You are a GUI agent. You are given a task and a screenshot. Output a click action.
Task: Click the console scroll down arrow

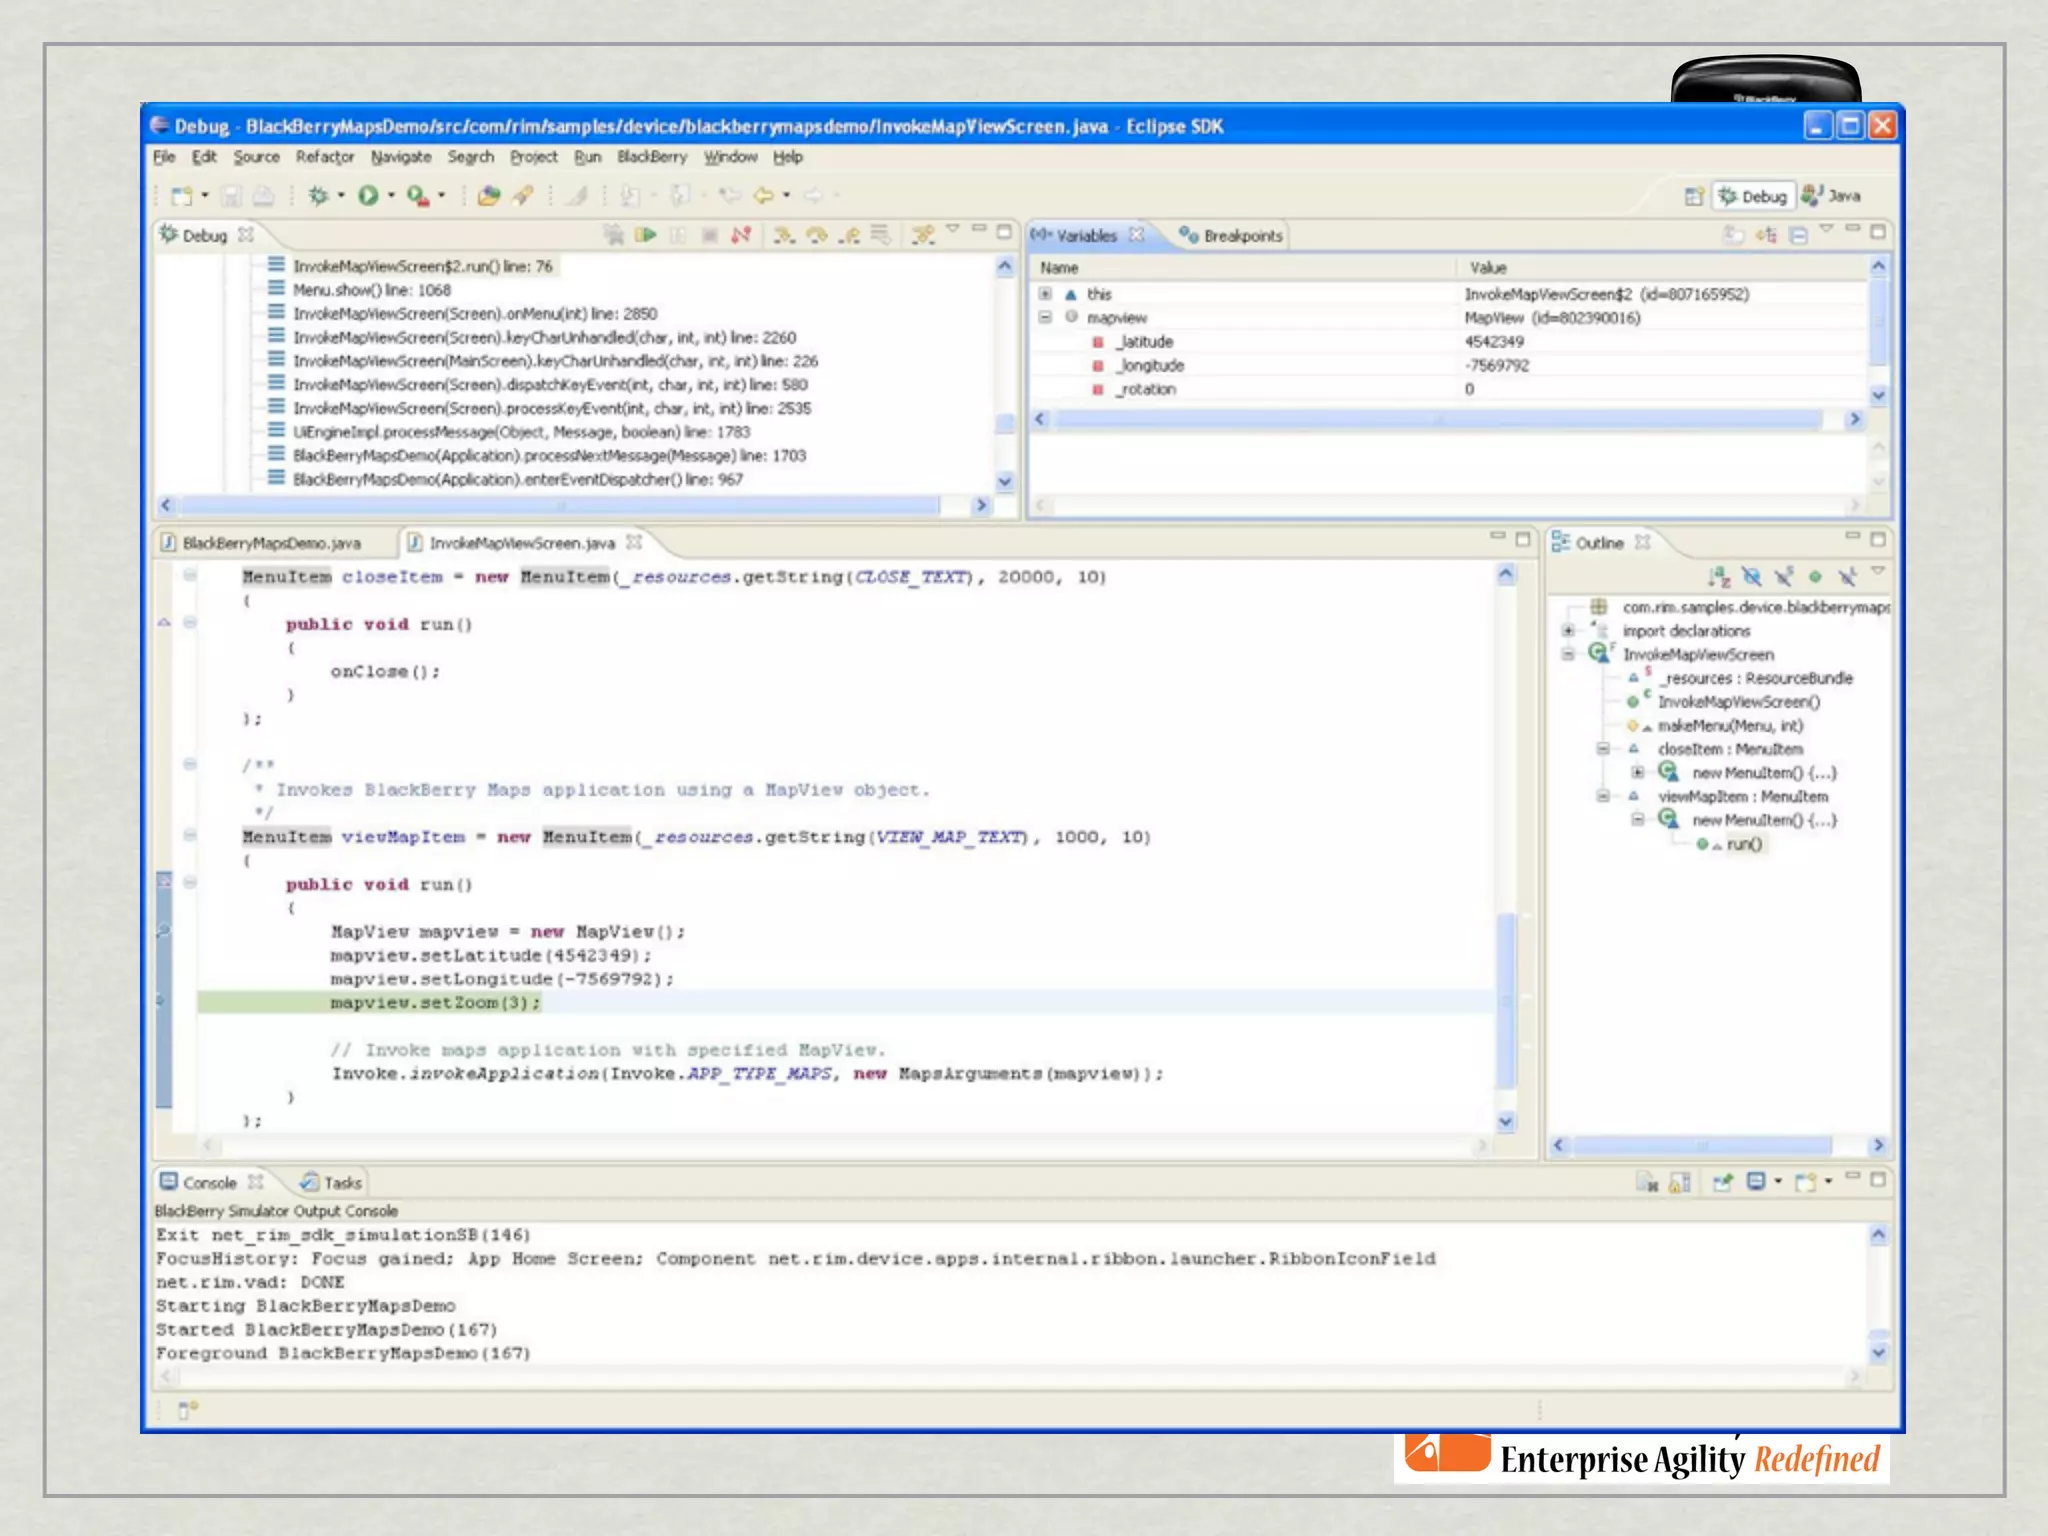[1878, 1353]
